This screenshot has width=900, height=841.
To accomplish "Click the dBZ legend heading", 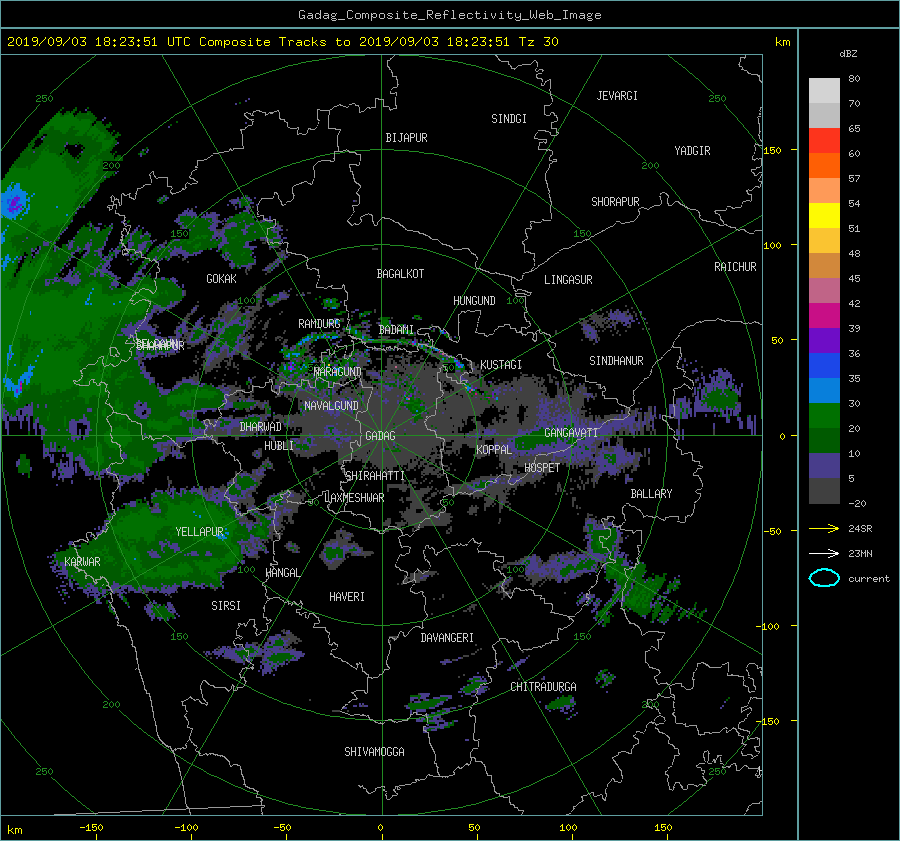I will click(848, 54).
